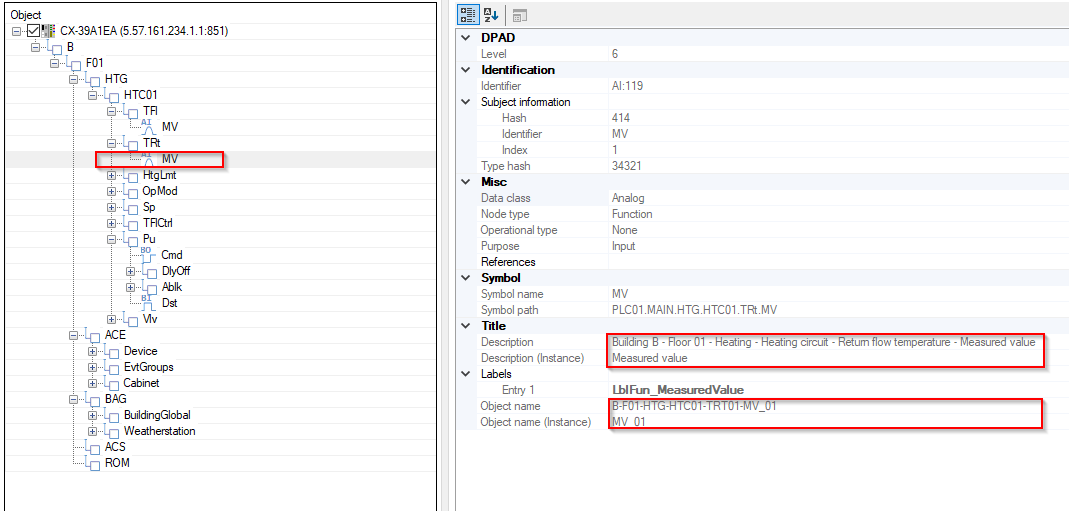Viewport: 1069px width, 511px height.
Task: Click the Purpose value Input
Action: (623, 246)
